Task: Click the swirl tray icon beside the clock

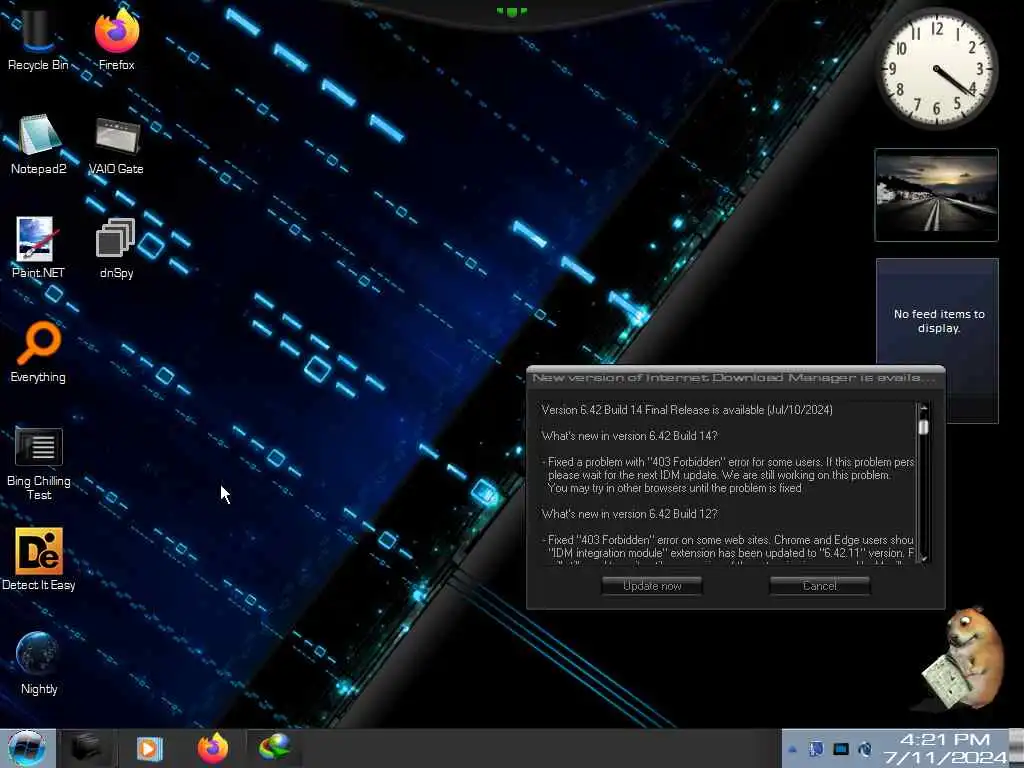Action: pos(865,750)
